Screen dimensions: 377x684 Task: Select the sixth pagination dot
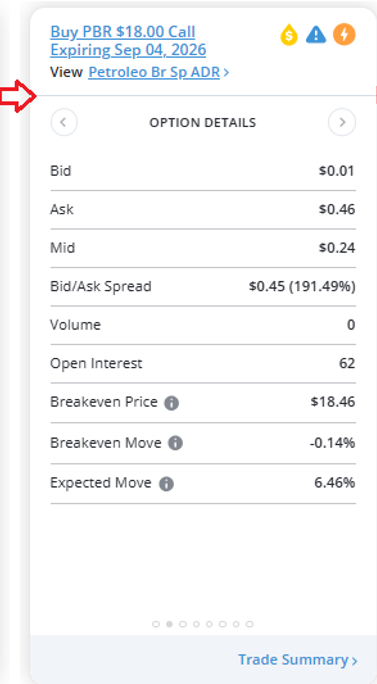click(223, 624)
